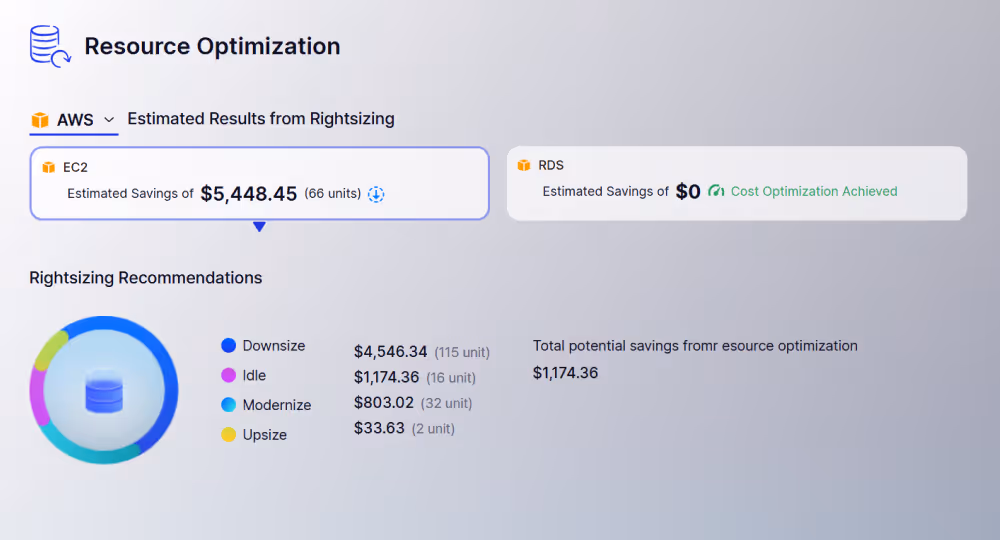Click the $4,546.34 Downsize amount

(x=390, y=352)
